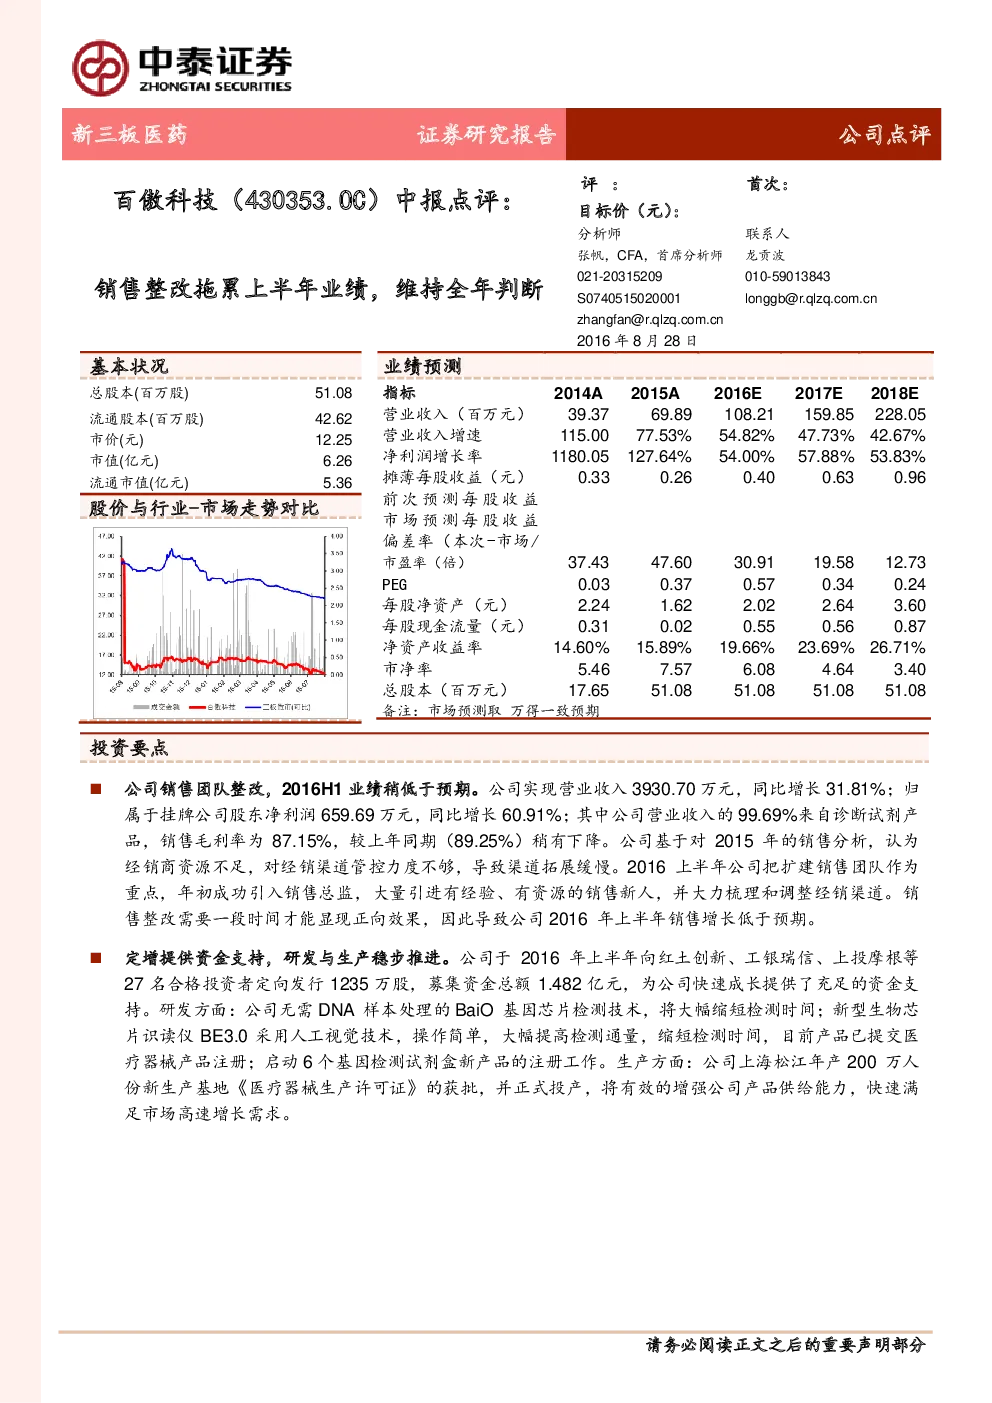The width and height of the screenshot is (992, 1403).
Task: Select the 流通股本 value 42.62
Action: (x=333, y=419)
